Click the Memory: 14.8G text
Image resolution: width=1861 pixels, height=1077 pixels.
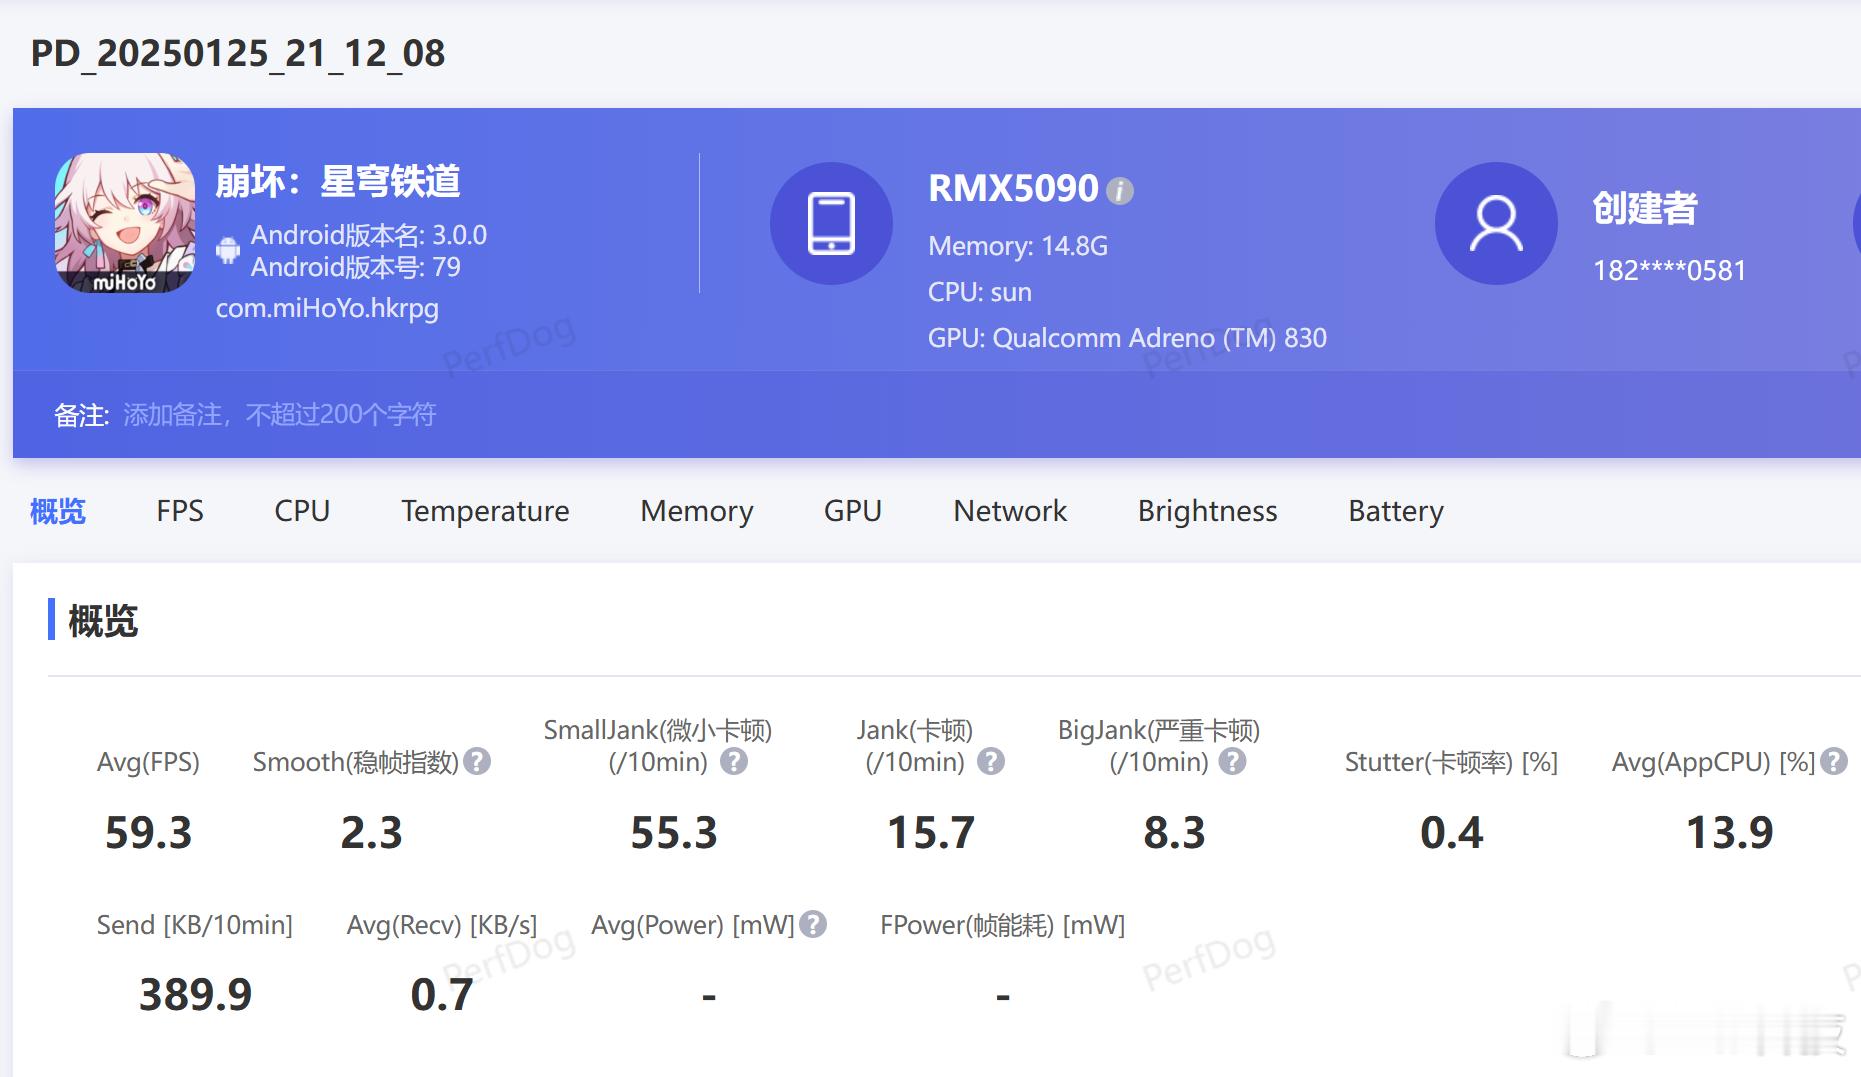(x=1018, y=246)
